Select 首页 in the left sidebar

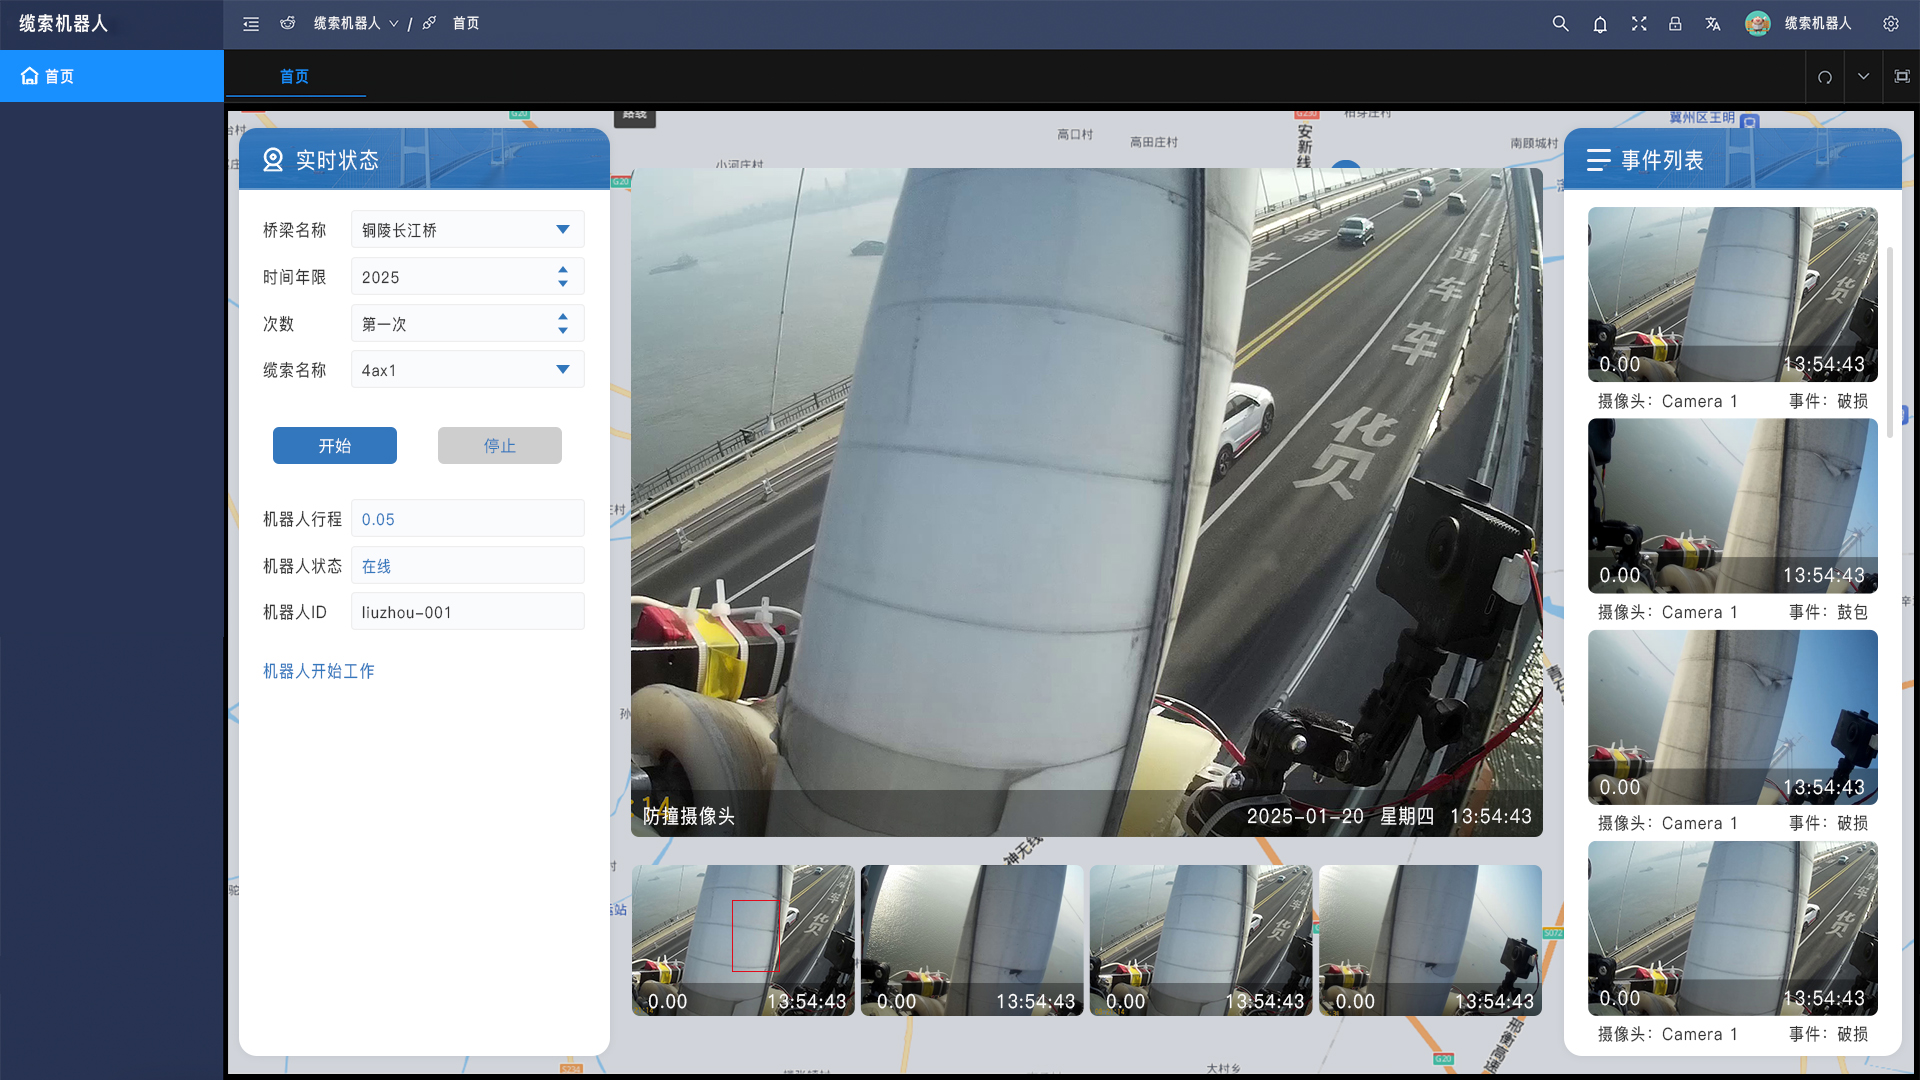[x=60, y=76]
